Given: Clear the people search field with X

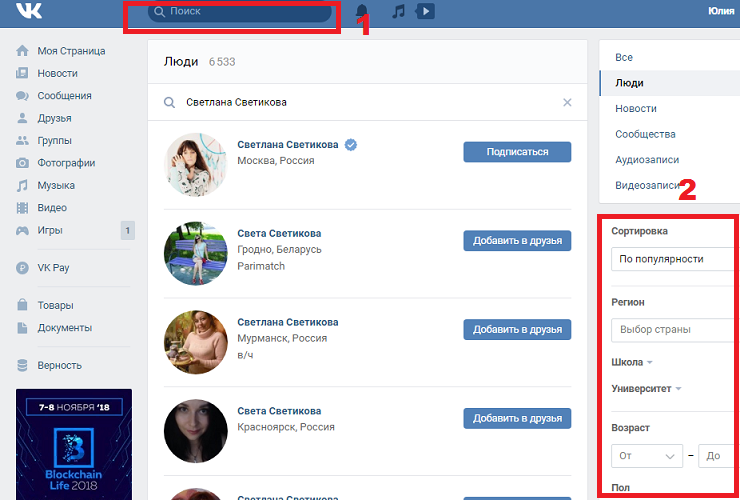Looking at the screenshot, I should (567, 102).
